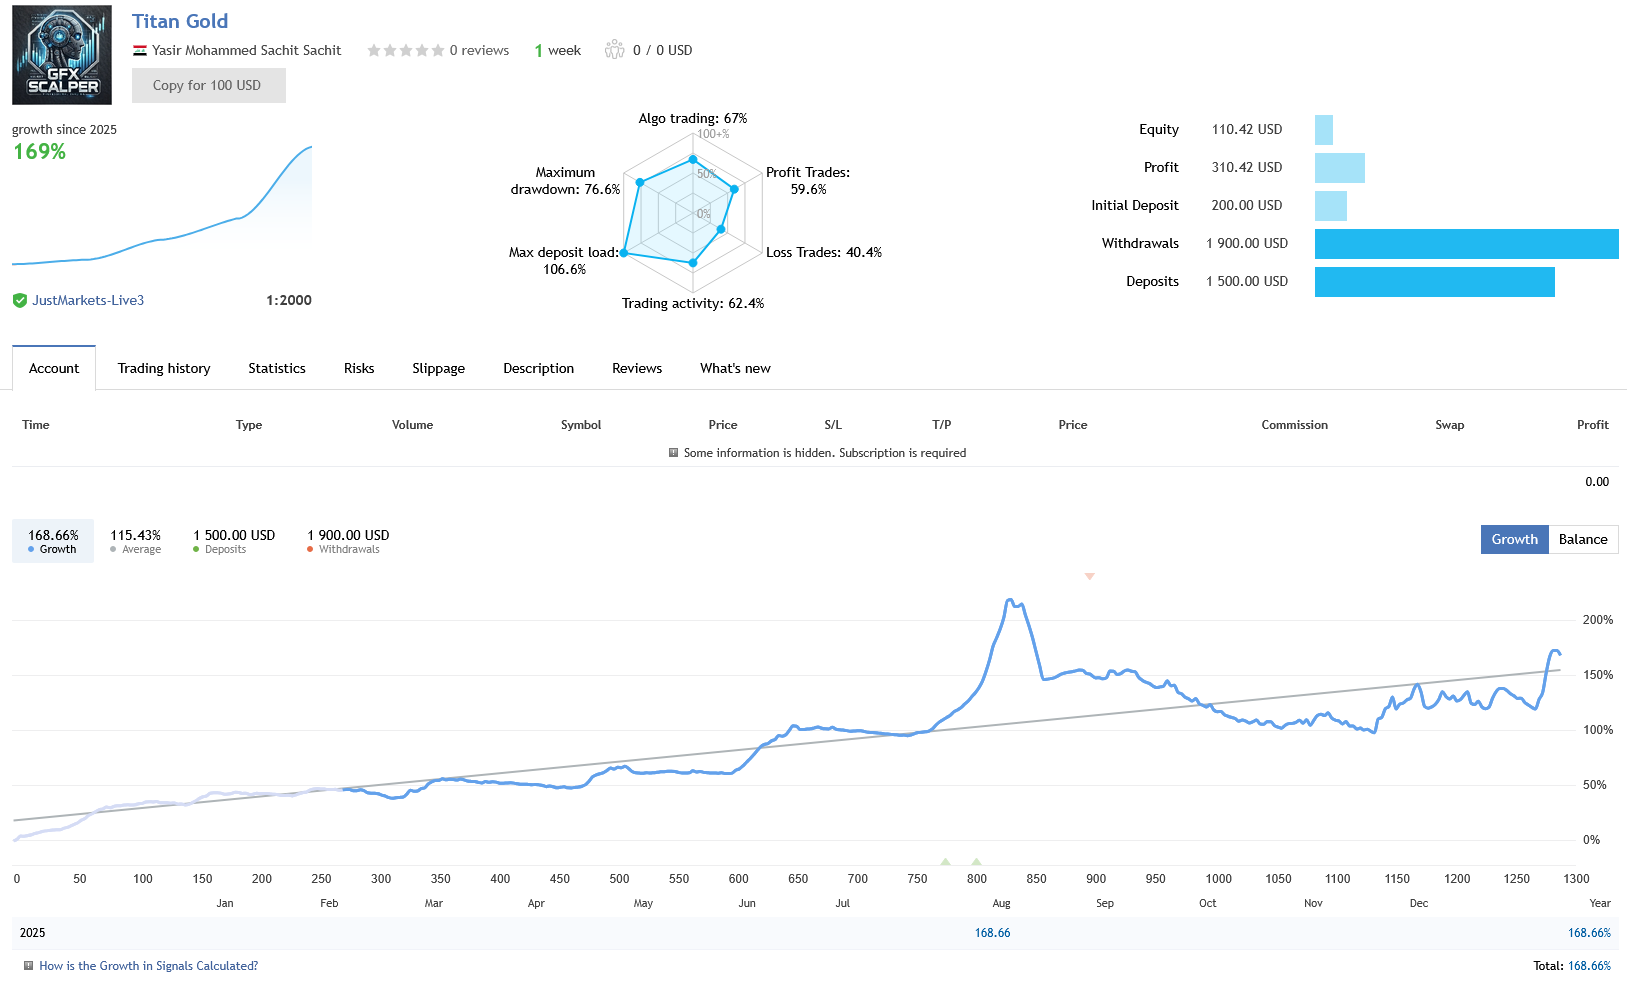Click the Equity bar
This screenshot has width=1627, height=986.
[1324, 130]
